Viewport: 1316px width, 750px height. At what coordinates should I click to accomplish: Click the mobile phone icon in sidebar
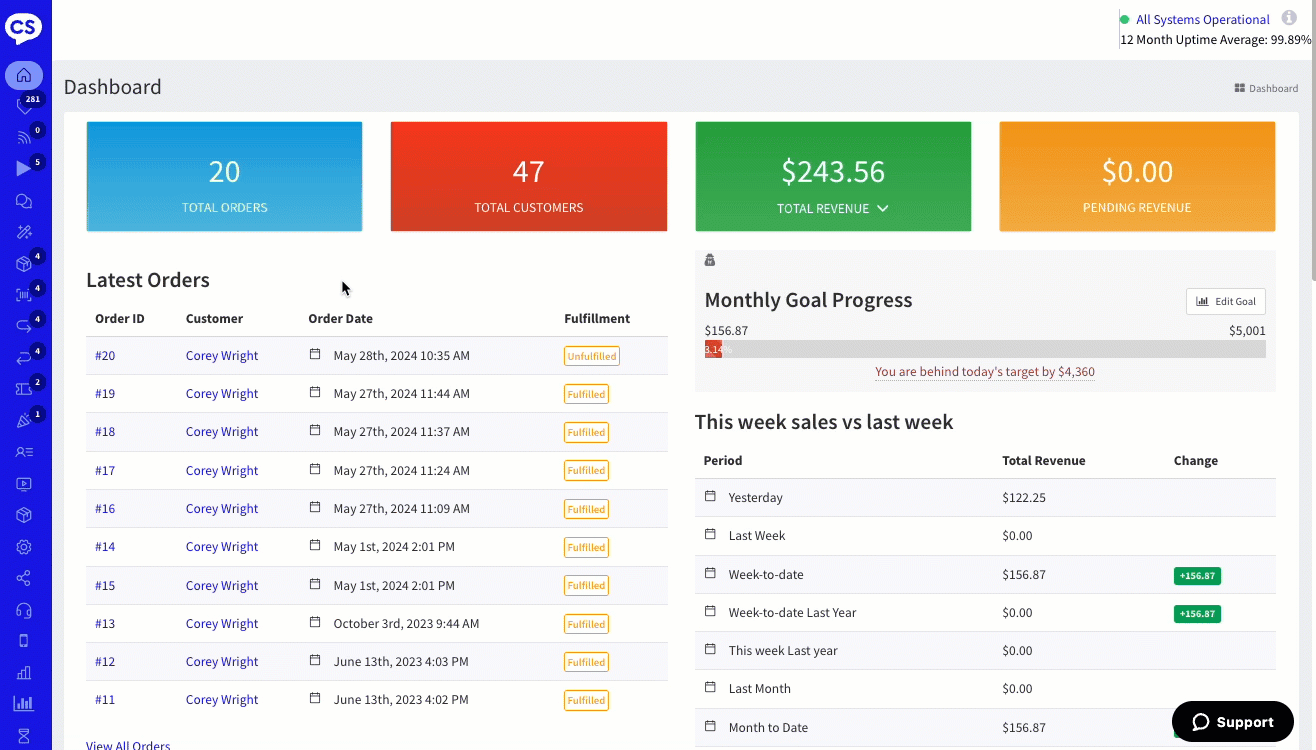click(x=24, y=641)
